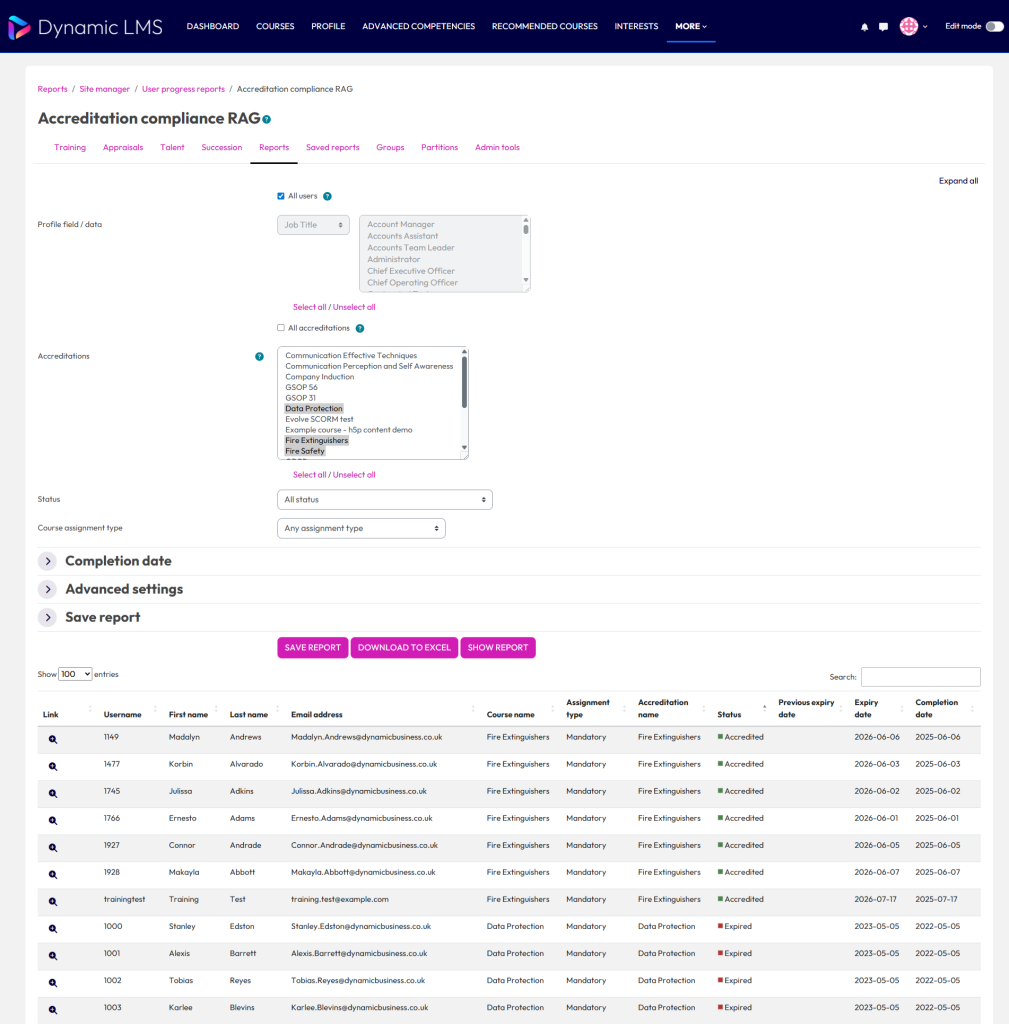The height and width of the screenshot is (1024, 1009).
Task: Open details magnifier for Ernesto Adams row
Action: pyautogui.click(x=53, y=820)
